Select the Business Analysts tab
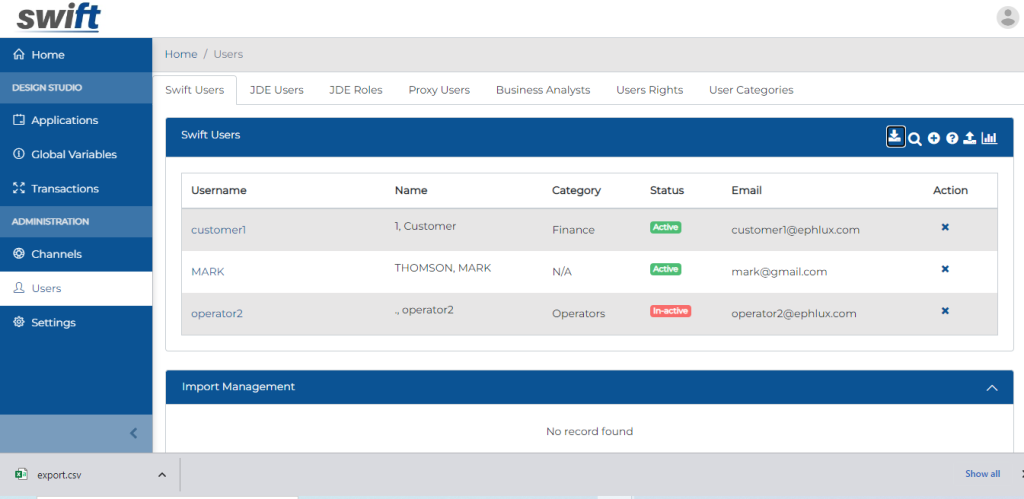 click(x=543, y=90)
